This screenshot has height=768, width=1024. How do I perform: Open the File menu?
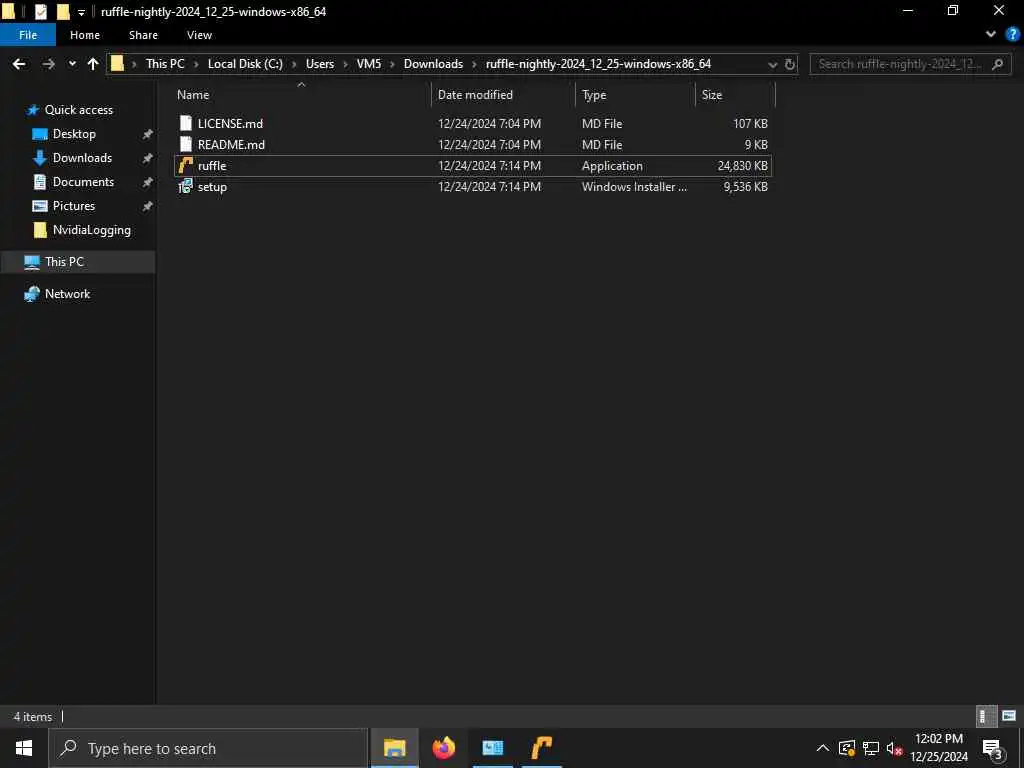click(x=28, y=35)
